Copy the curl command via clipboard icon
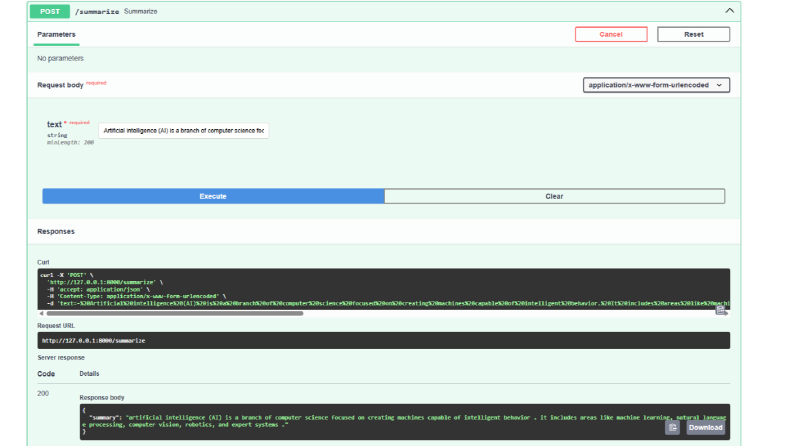793x446 pixels. [720, 310]
